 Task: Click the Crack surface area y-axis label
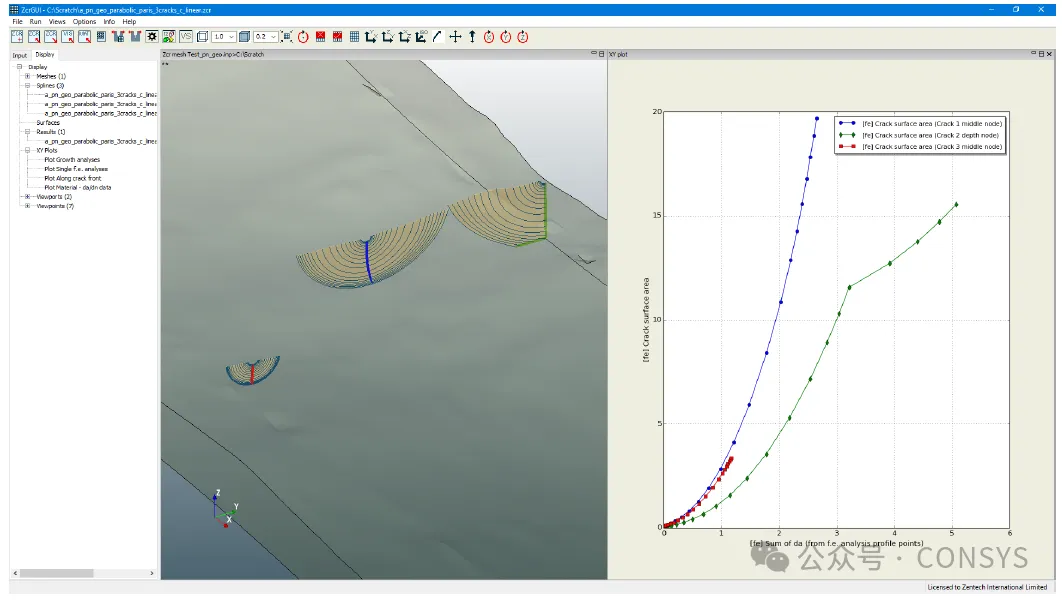point(646,320)
